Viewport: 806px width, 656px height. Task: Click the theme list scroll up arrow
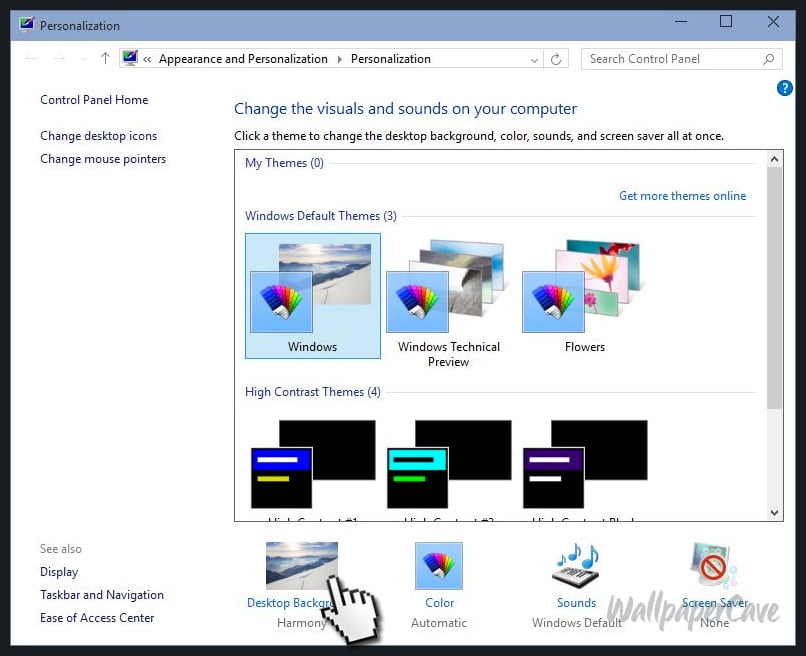pyautogui.click(x=775, y=159)
